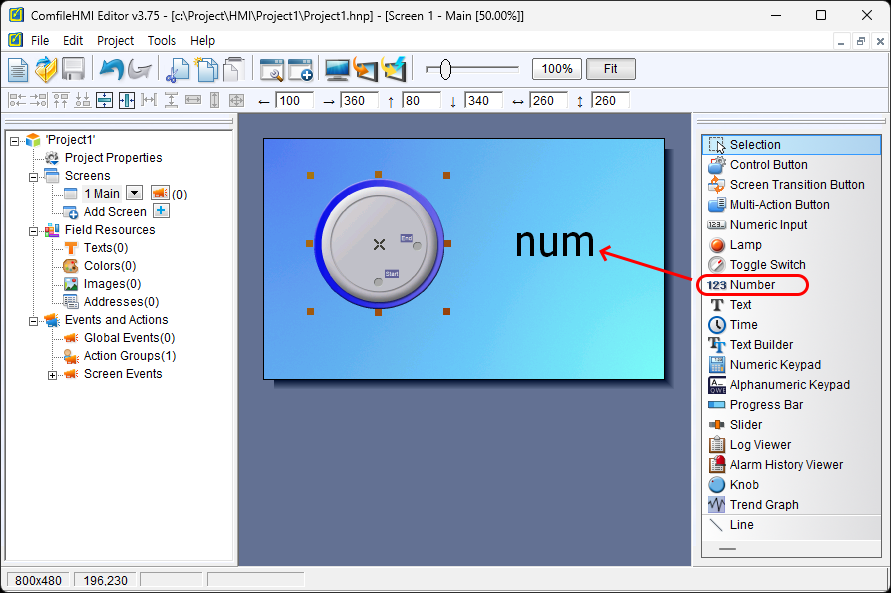The image size is (891, 593).
Task: Choose the Knob tool from the palette
Action: [x=744, y=485]
